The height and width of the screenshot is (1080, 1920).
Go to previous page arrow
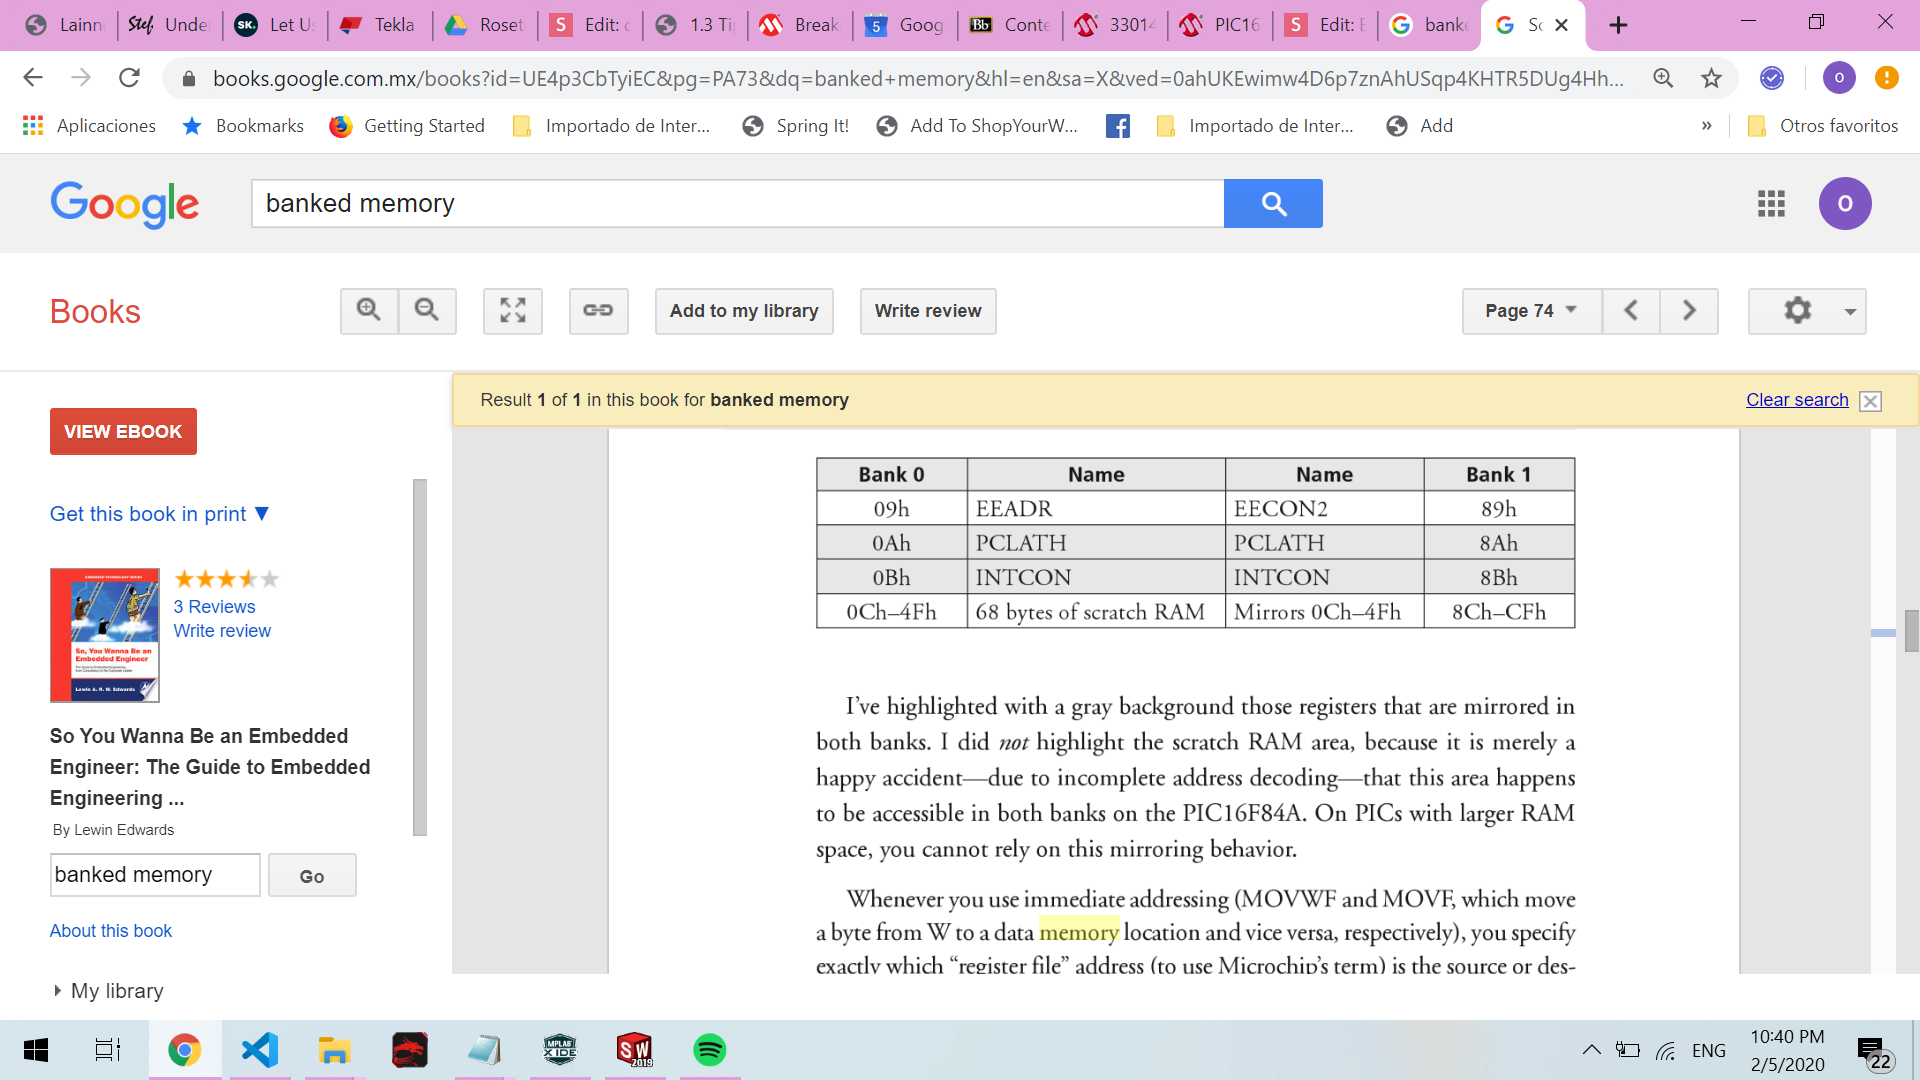1631,311
